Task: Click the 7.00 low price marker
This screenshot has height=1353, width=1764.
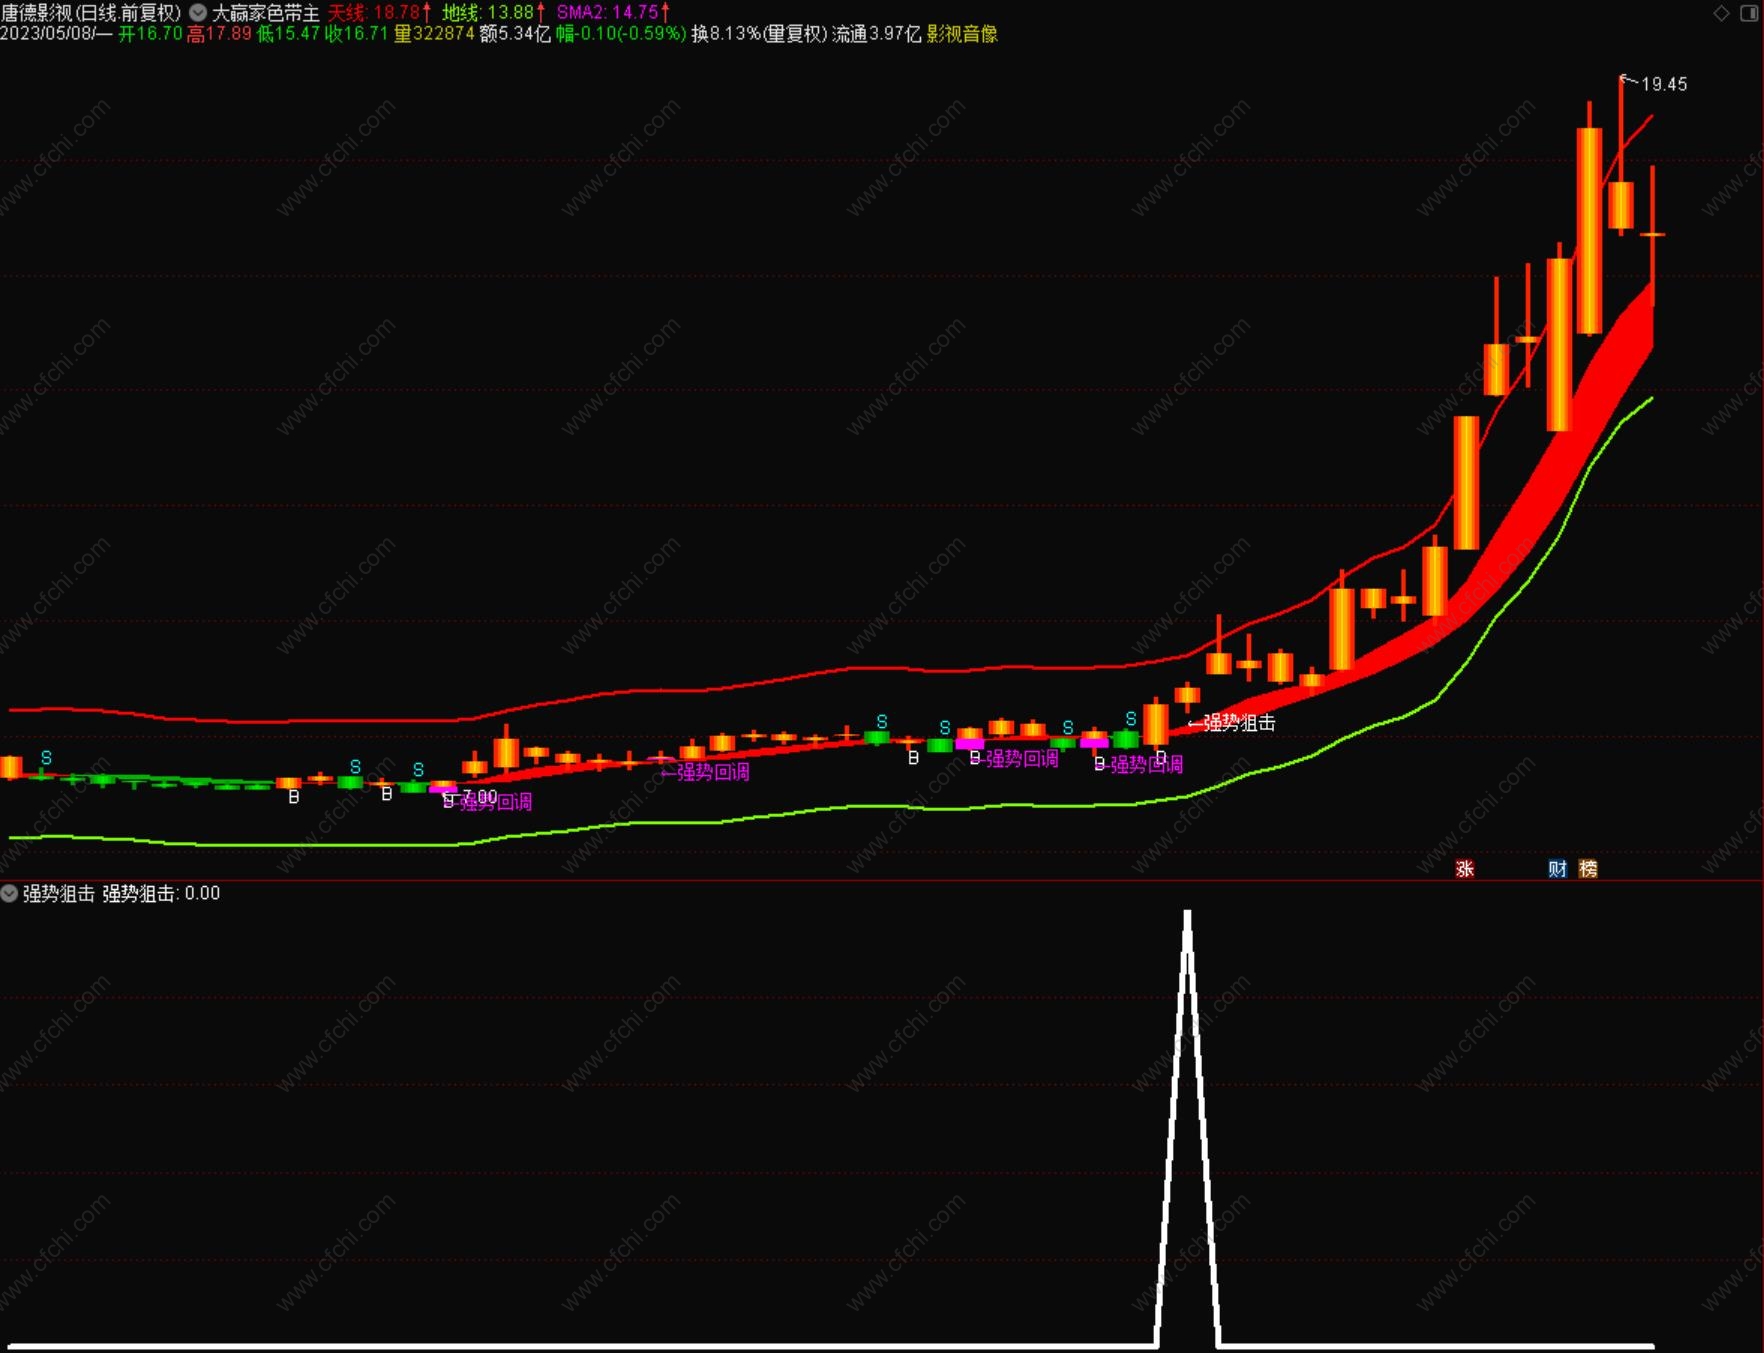Action: click(x=479, y=796)
